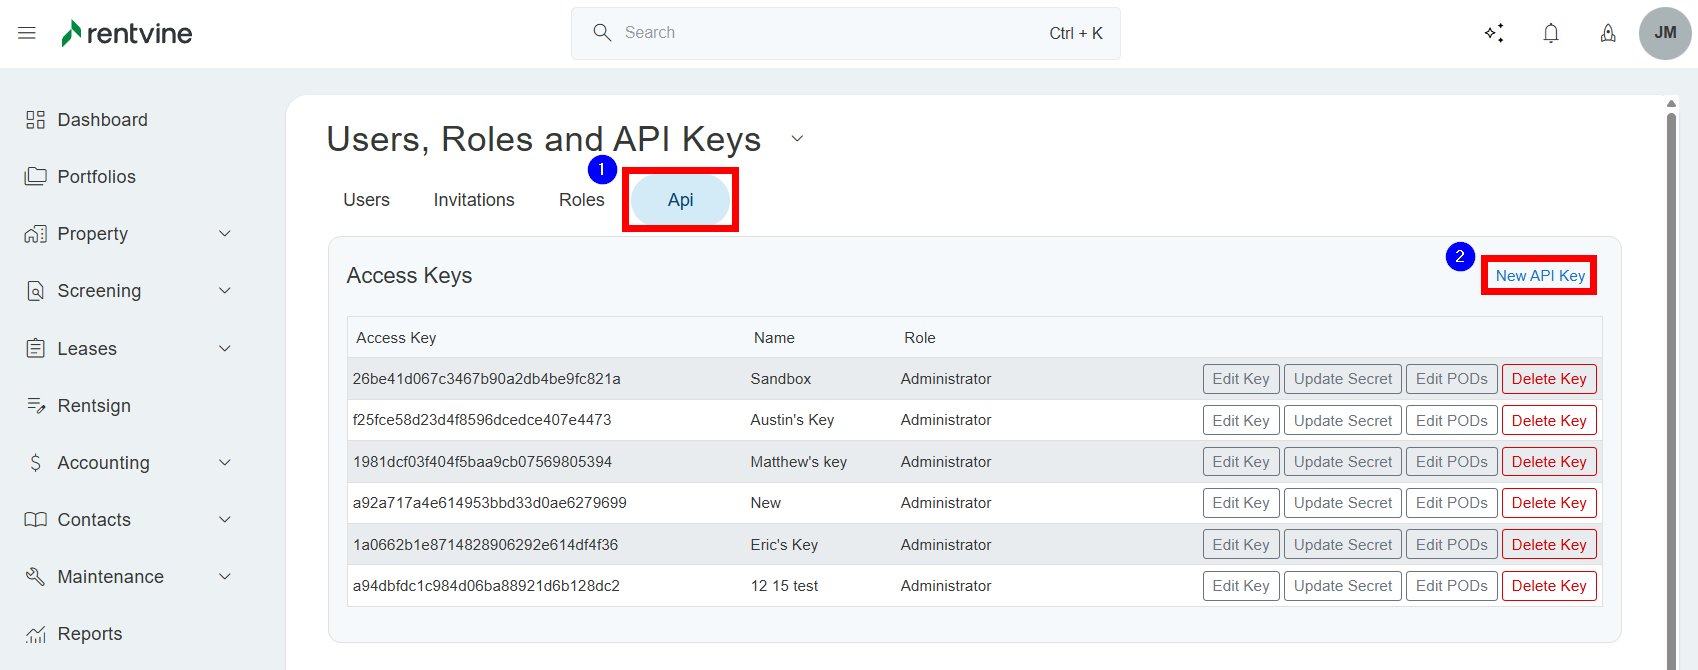The image size is (1698, 670).
Task: Open Reports in the sidebar
Action: 90,634
